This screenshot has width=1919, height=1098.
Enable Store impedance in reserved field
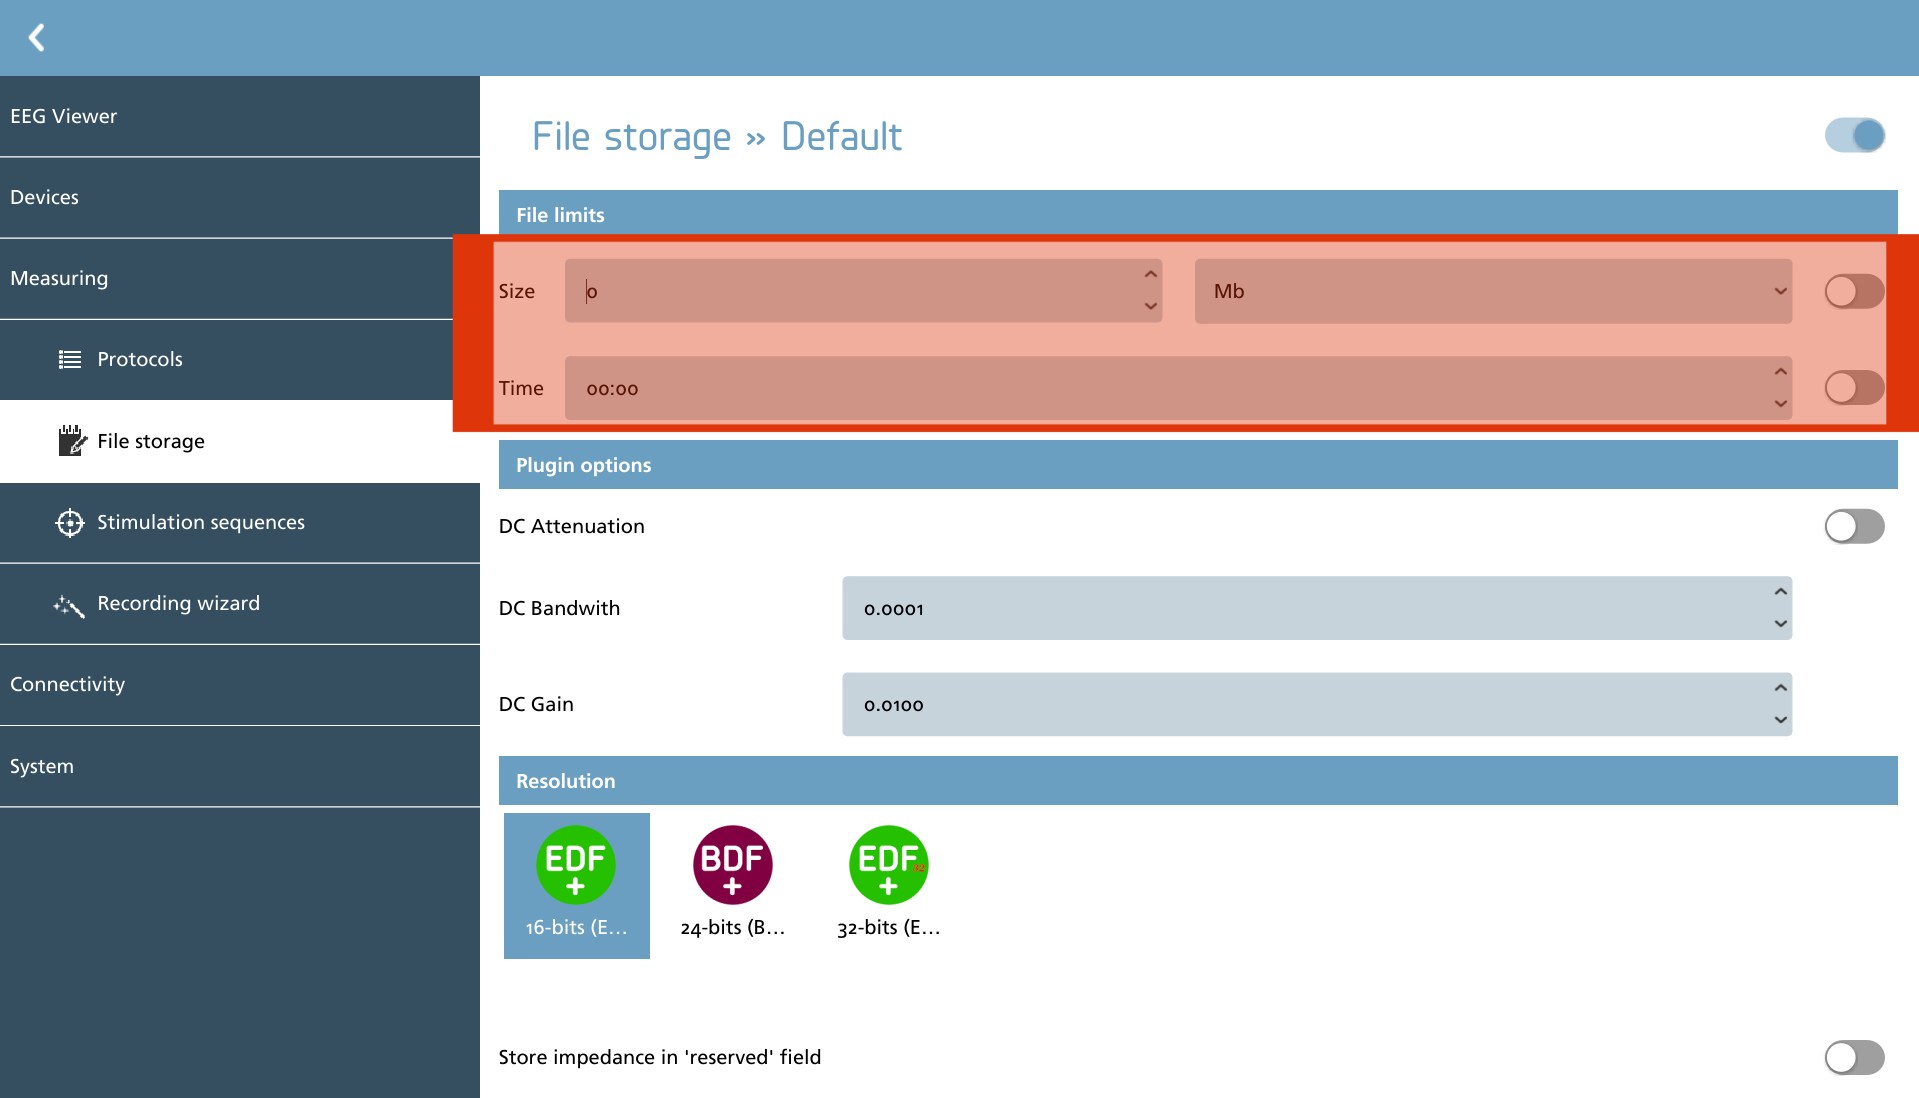coord(1854,1057)
